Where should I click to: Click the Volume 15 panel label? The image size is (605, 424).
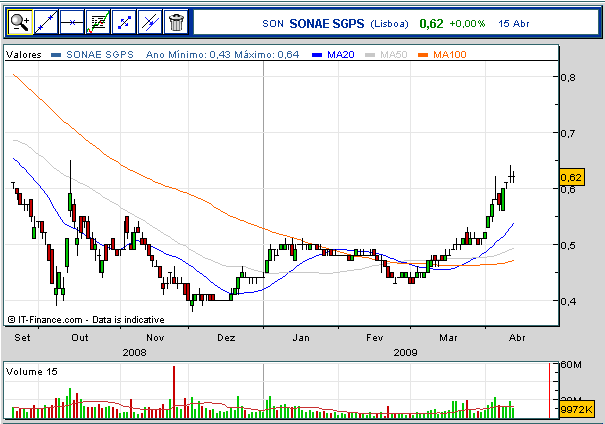(32, 372)
